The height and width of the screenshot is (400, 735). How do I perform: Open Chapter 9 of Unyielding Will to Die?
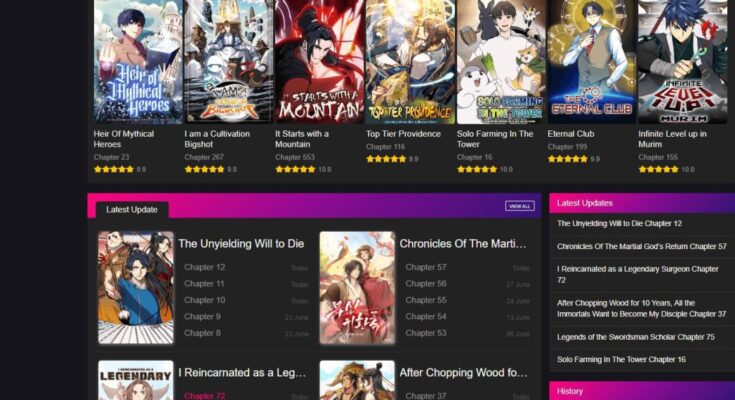(202, 317)
